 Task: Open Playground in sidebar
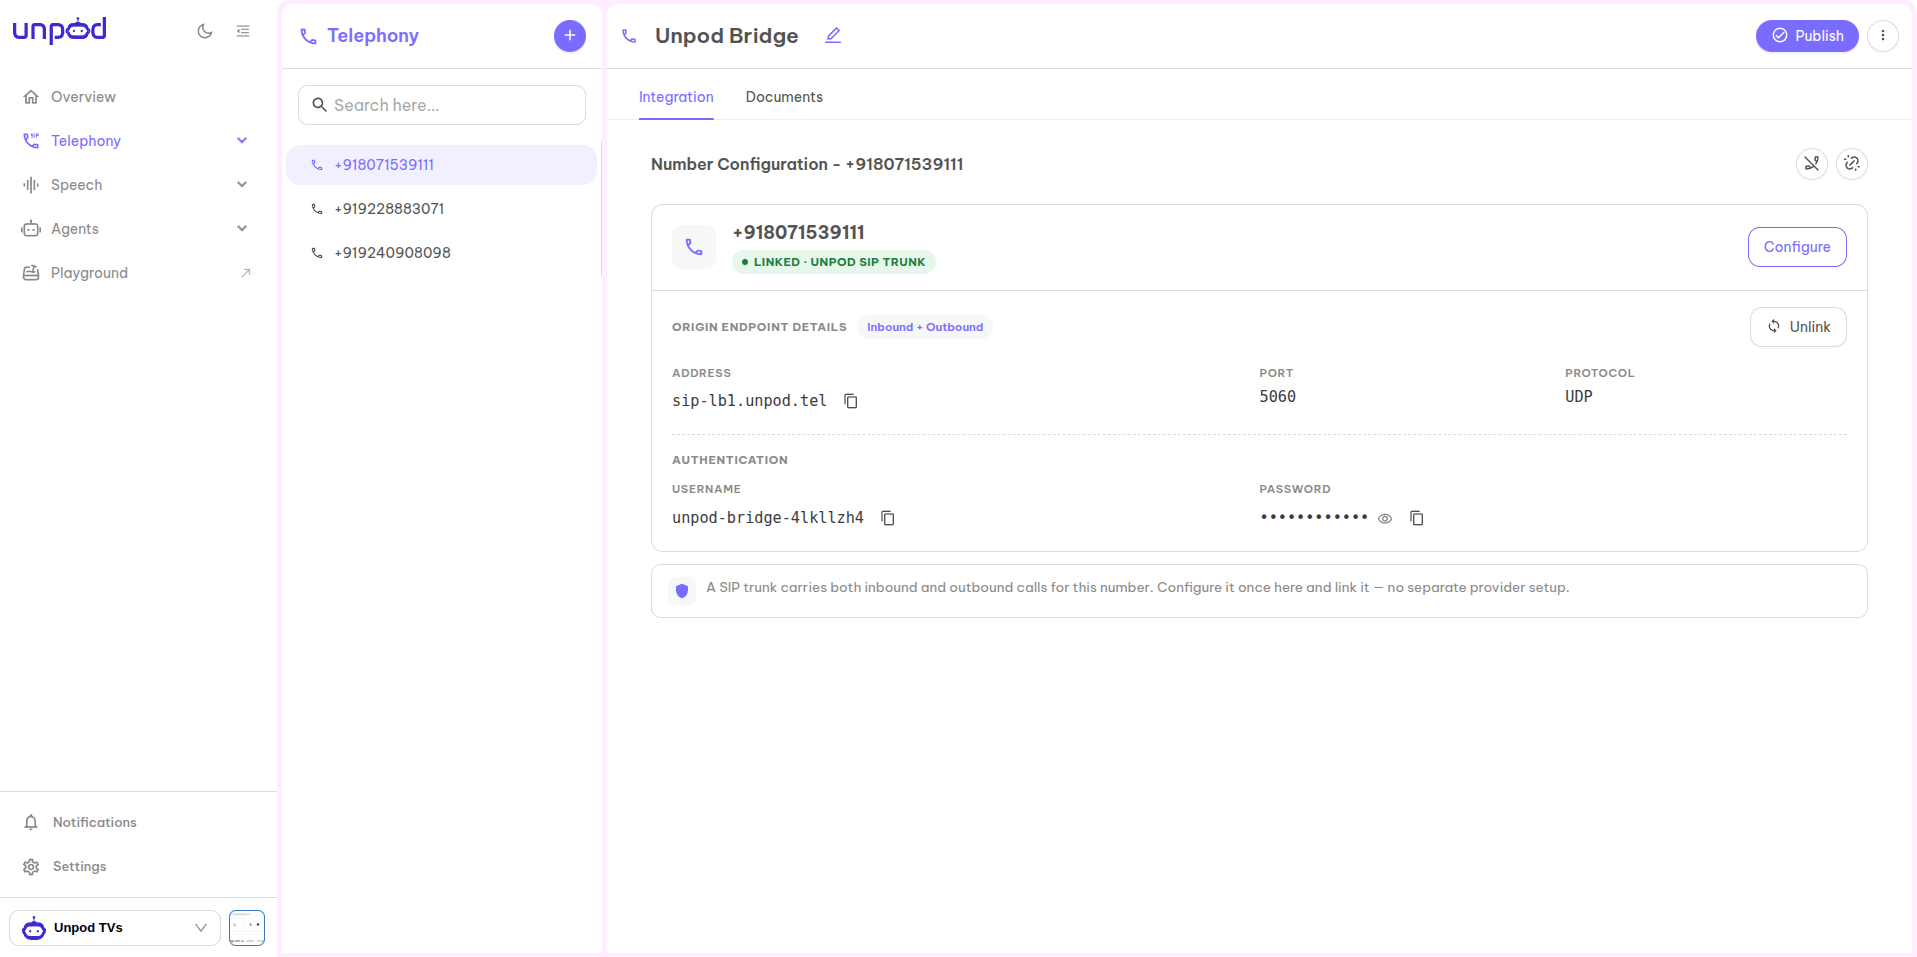click(89, 273)
